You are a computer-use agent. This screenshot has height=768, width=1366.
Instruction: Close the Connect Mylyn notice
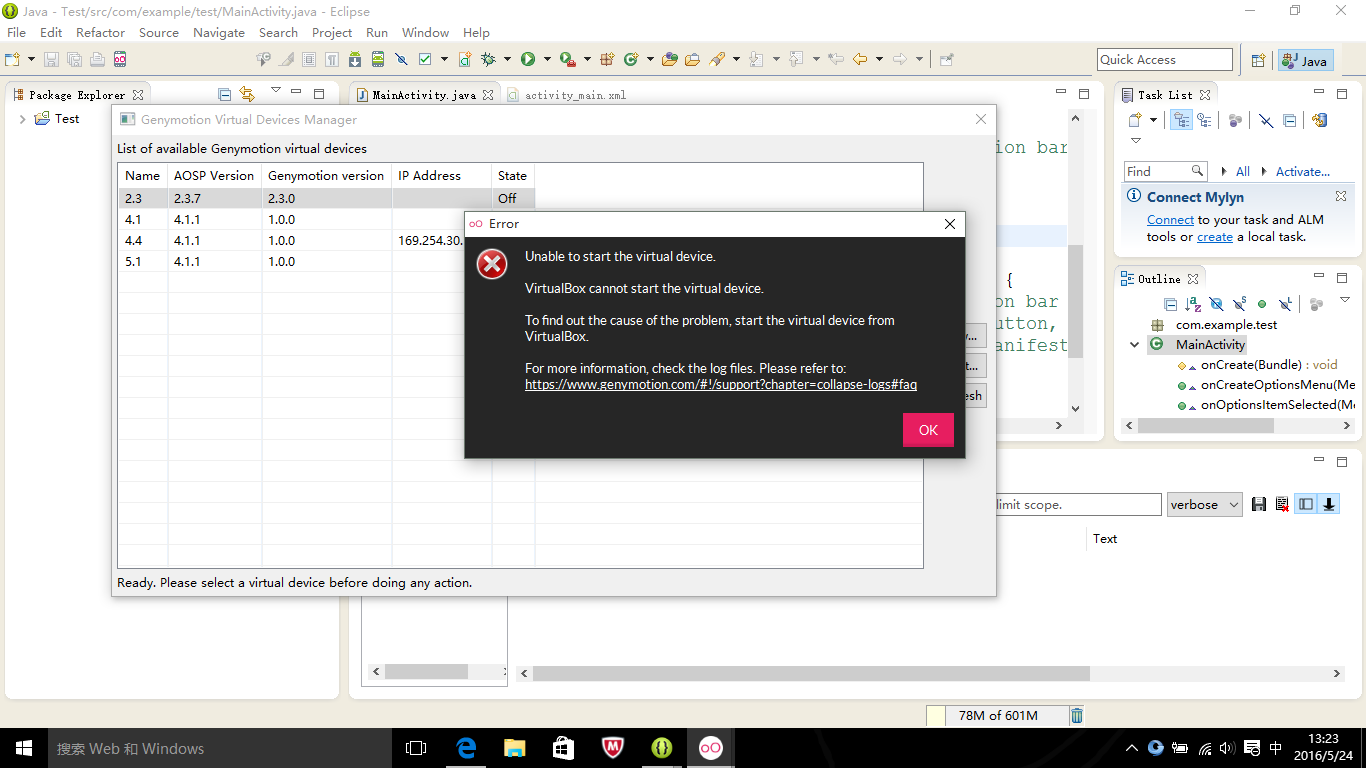tap(1341, 196)
